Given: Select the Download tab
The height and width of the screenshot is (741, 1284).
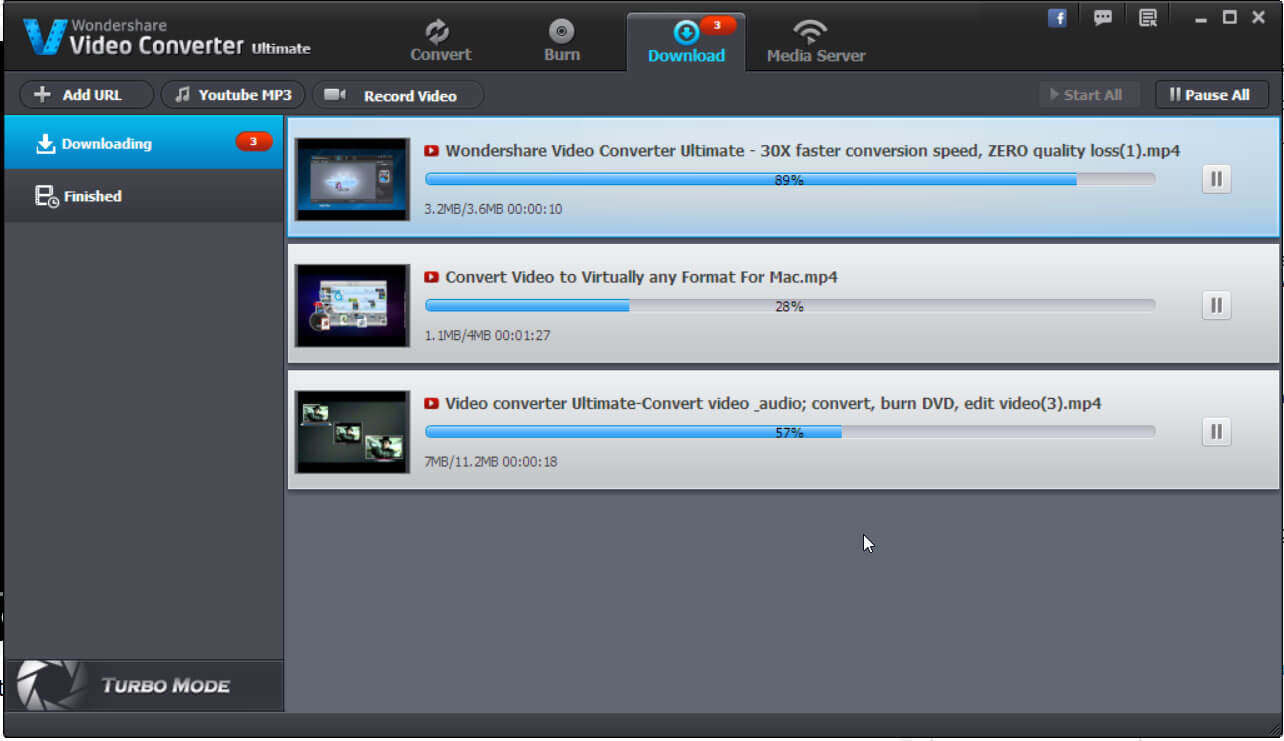Looking at the screenshot, I should [x=686, y=41].
